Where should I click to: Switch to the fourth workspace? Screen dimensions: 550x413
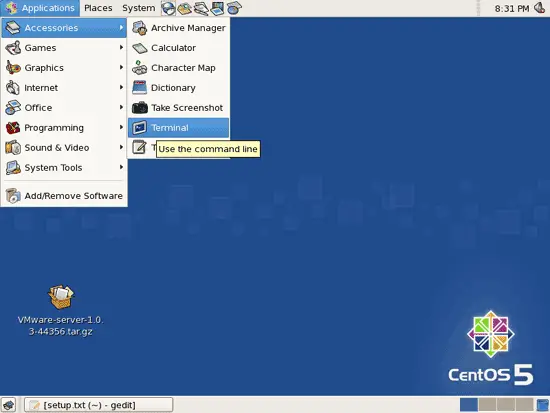pyautogui.click(x=524, y=405)
